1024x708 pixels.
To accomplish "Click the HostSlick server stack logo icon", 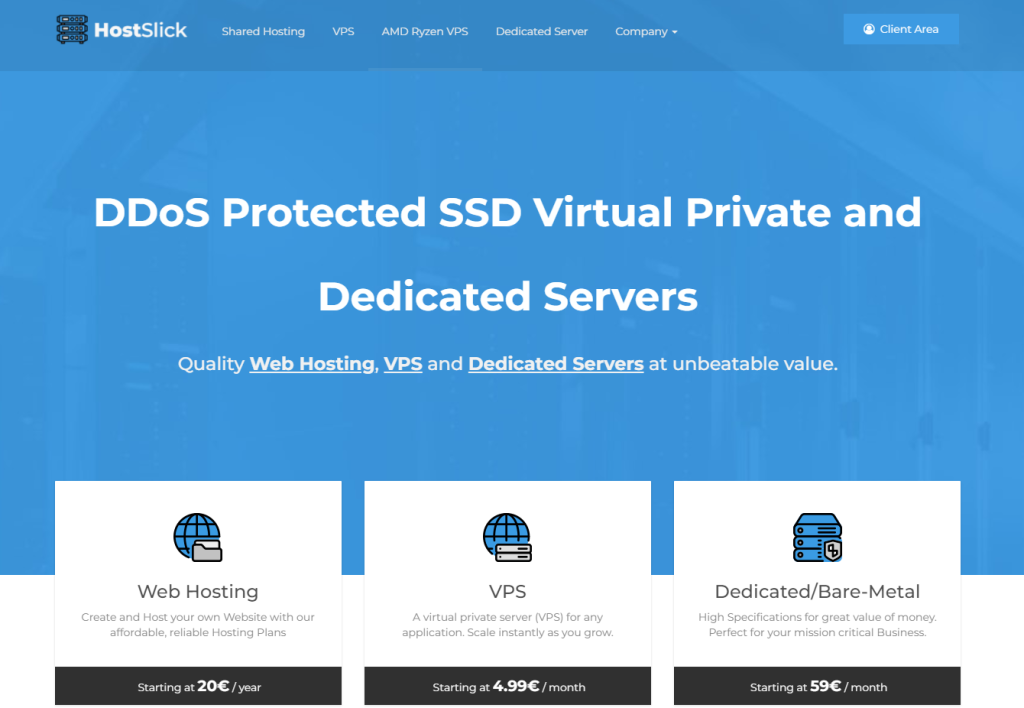I will [72, 30].
